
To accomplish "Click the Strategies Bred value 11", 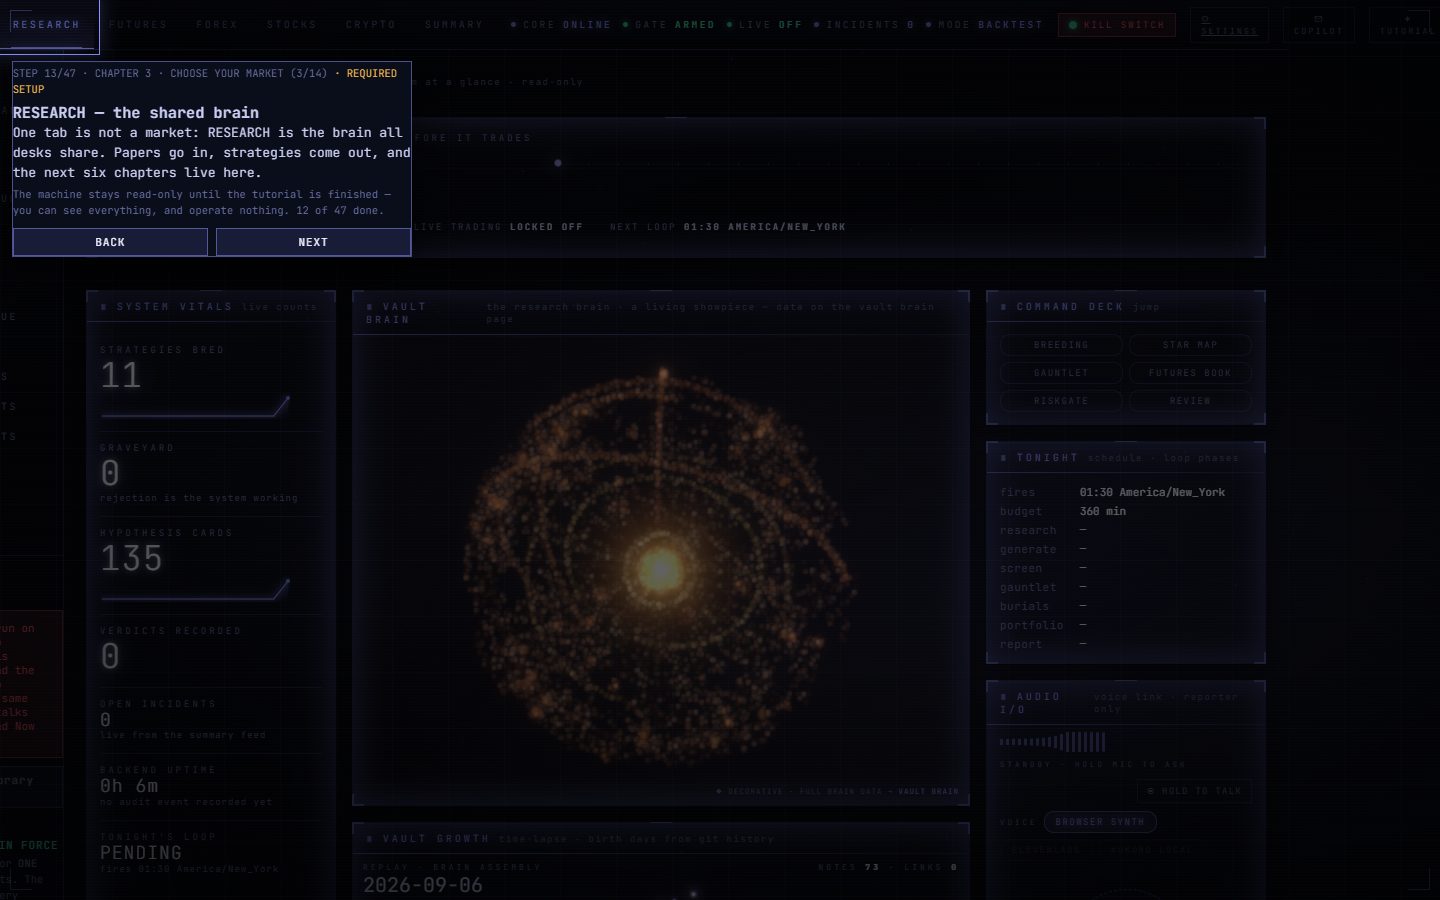I will pos(121,376).
